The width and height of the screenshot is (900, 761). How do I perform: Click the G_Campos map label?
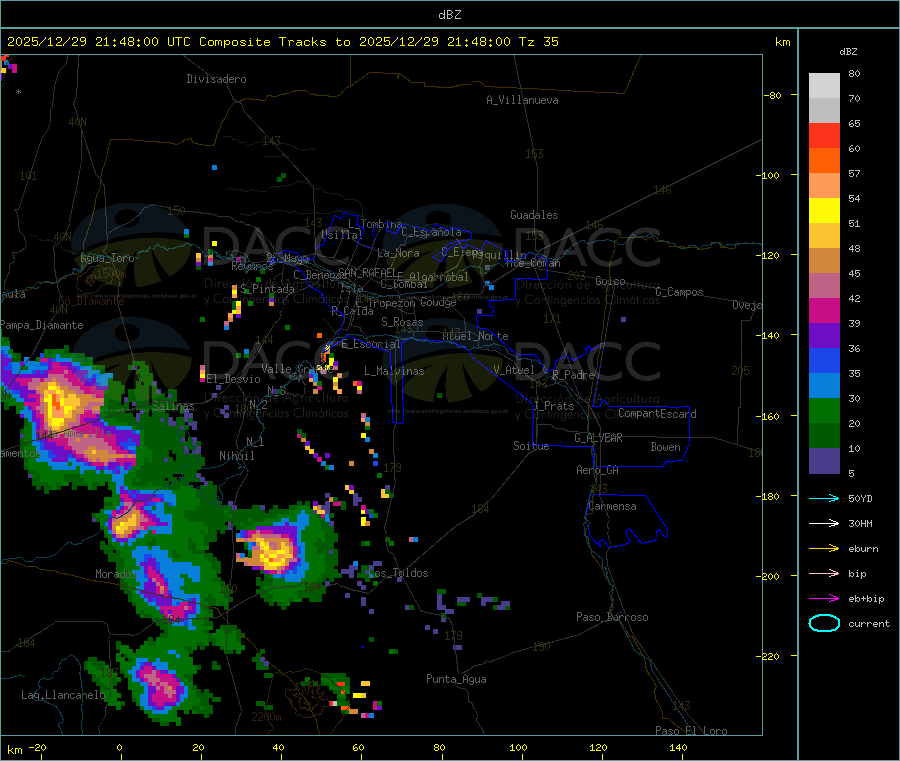click(x=679, y=292)
